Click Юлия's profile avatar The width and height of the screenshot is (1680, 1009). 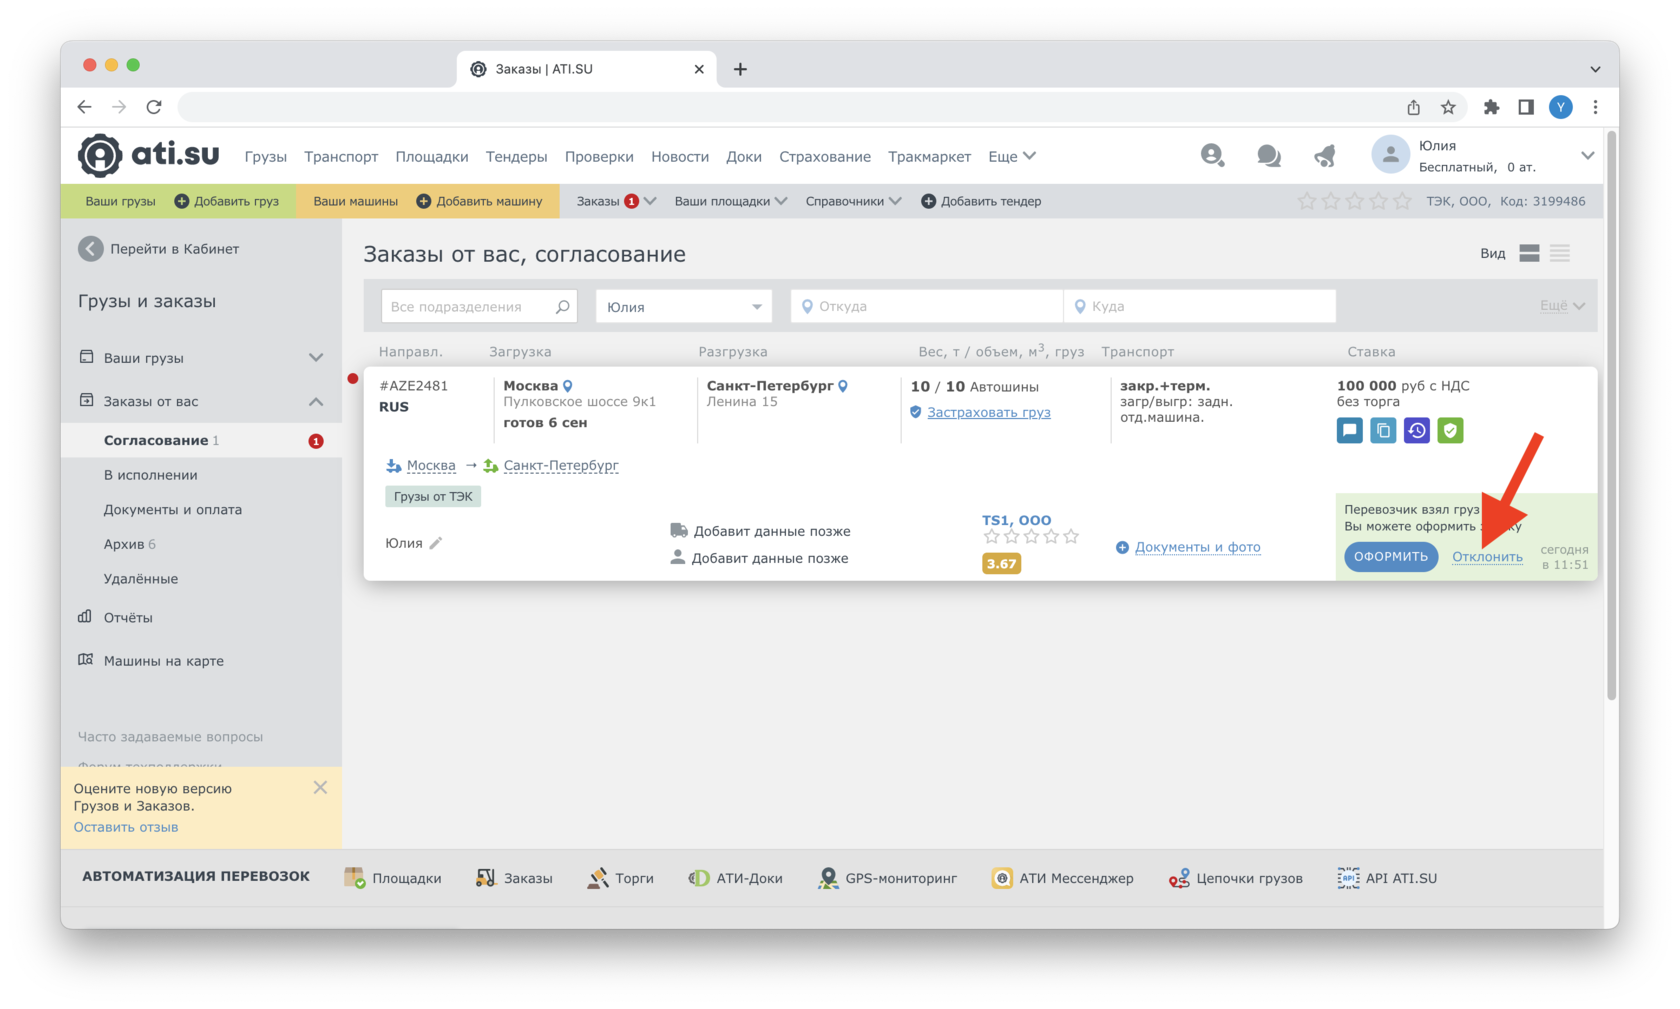(1389, 155)
